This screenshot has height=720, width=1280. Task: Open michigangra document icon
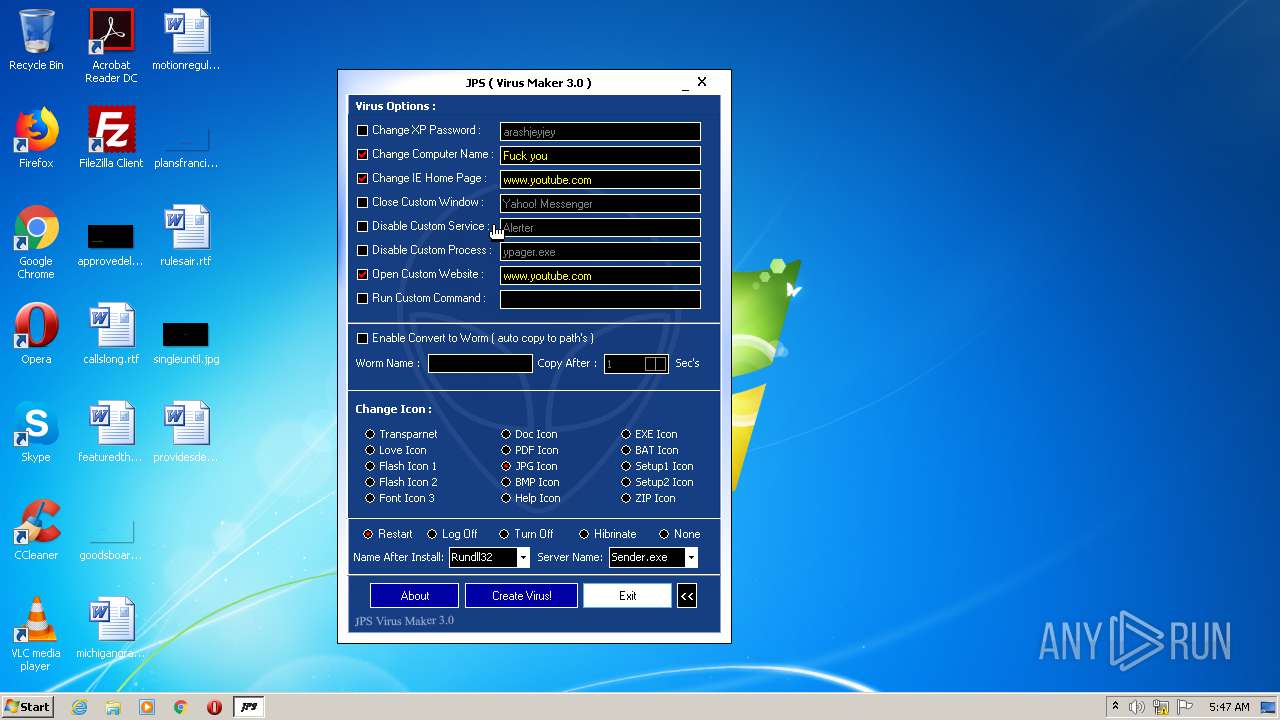(111, 628)
